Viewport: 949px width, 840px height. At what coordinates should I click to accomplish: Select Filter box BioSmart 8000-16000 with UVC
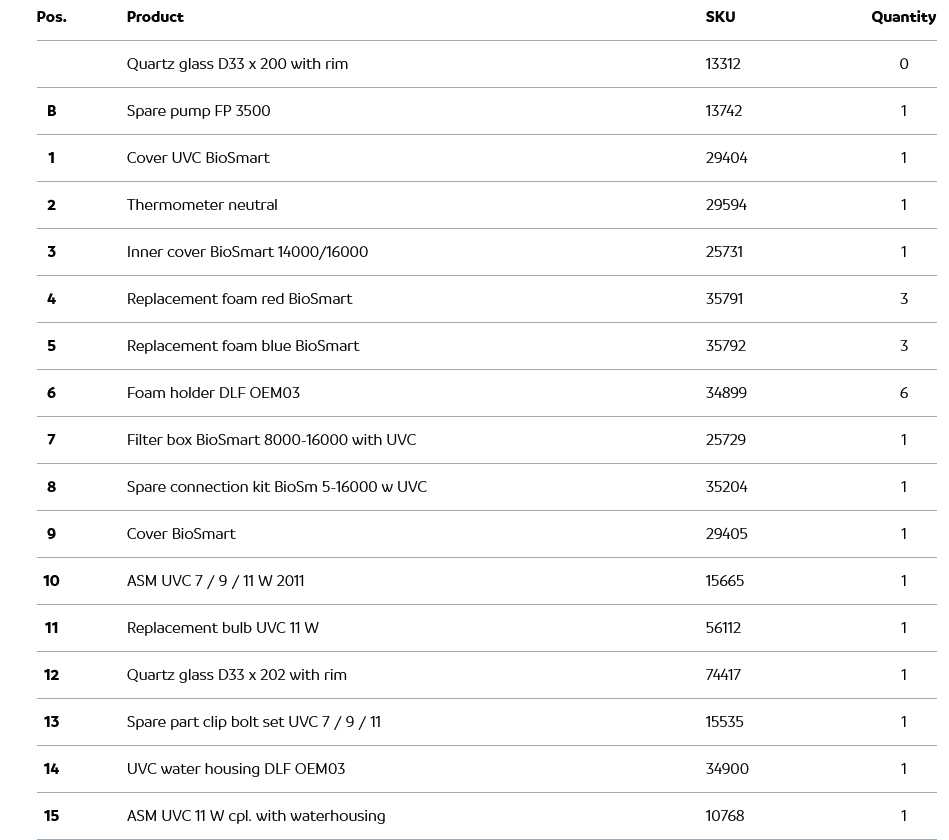271,440
